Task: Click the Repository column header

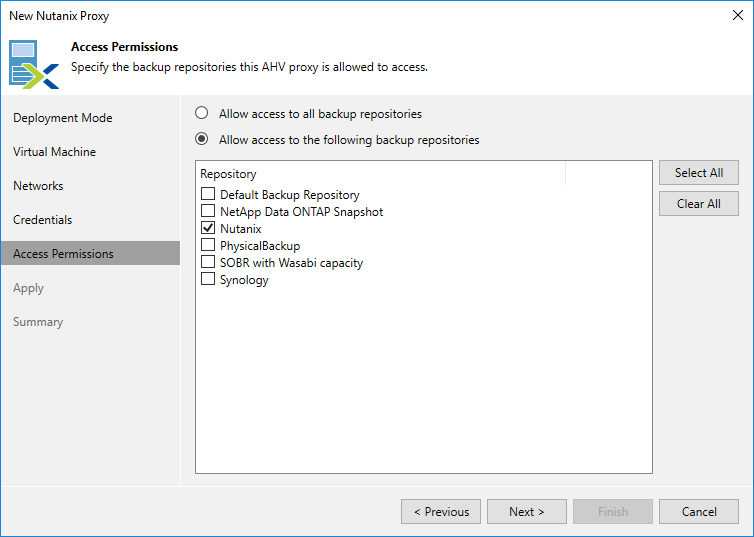Action: click(380, 174)
